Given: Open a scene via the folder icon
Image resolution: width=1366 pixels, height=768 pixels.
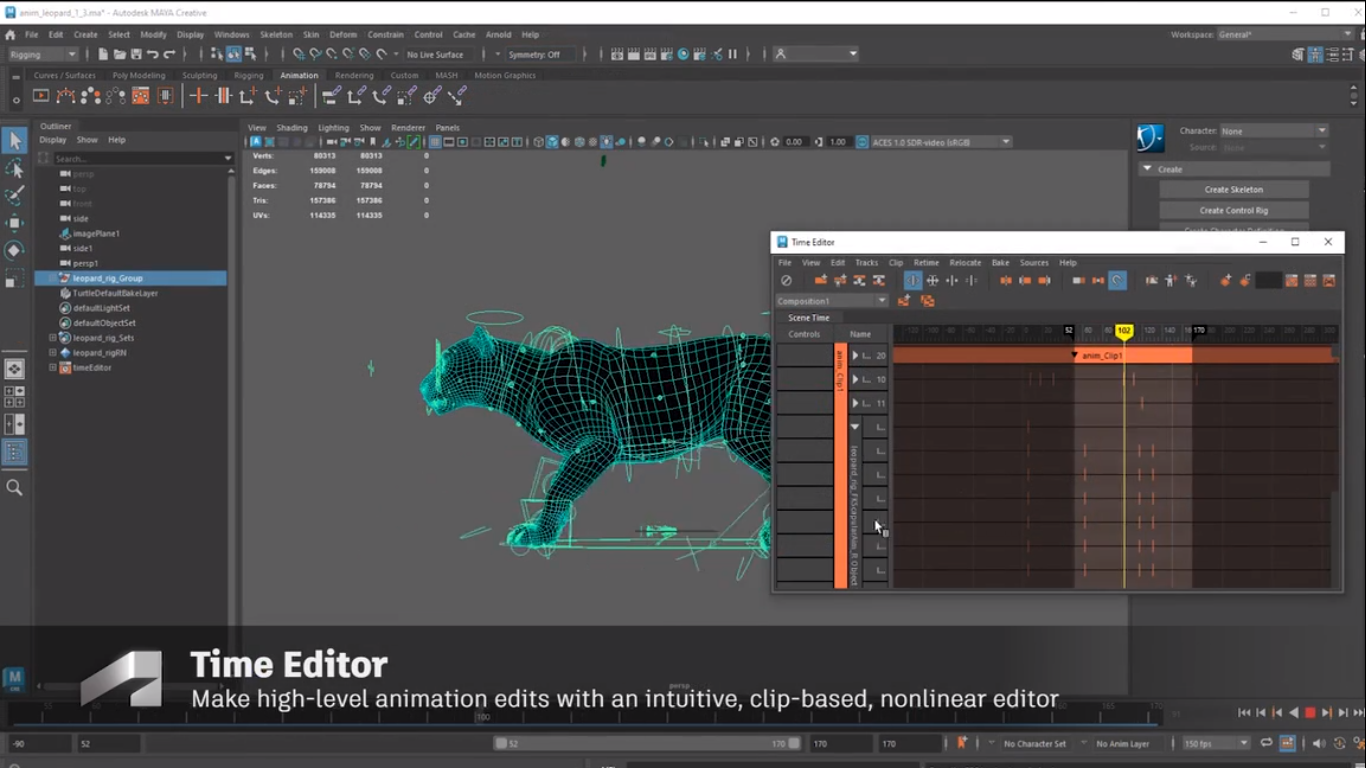Looking at the screenshot, I should [120, 54].
